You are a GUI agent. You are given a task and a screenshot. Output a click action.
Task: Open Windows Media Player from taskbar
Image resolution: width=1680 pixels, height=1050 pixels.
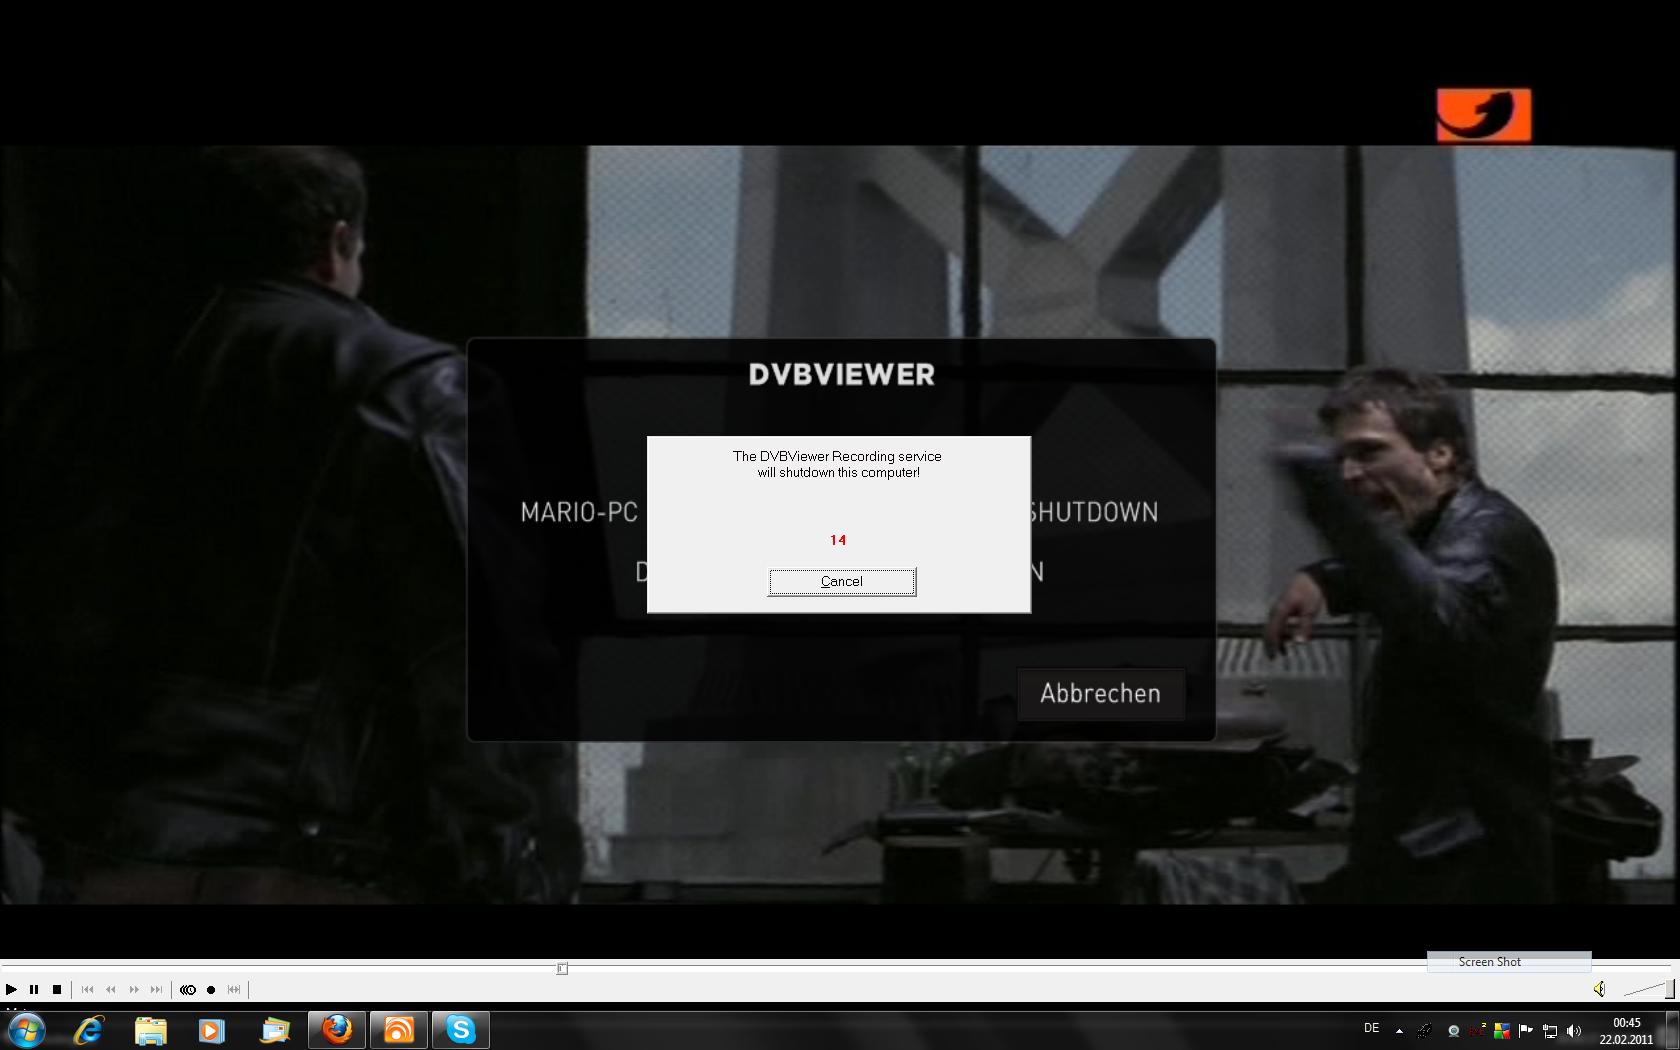(212, 1029)
